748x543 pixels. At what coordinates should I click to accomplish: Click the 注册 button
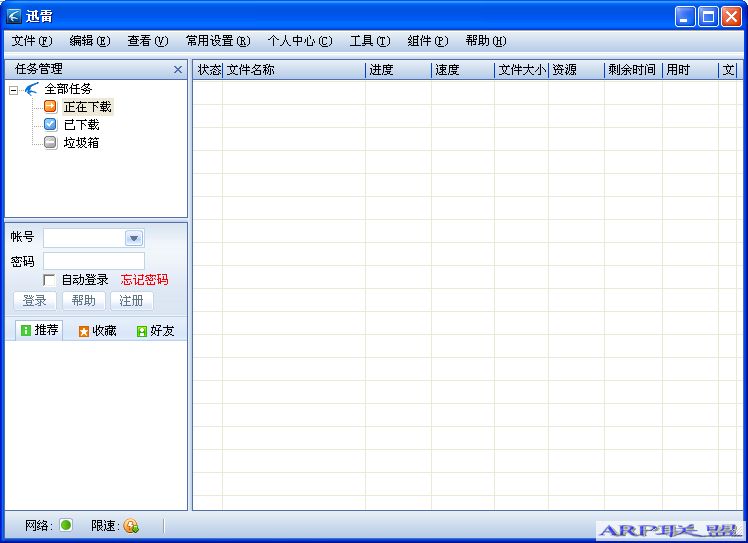[x=132, y=301]
